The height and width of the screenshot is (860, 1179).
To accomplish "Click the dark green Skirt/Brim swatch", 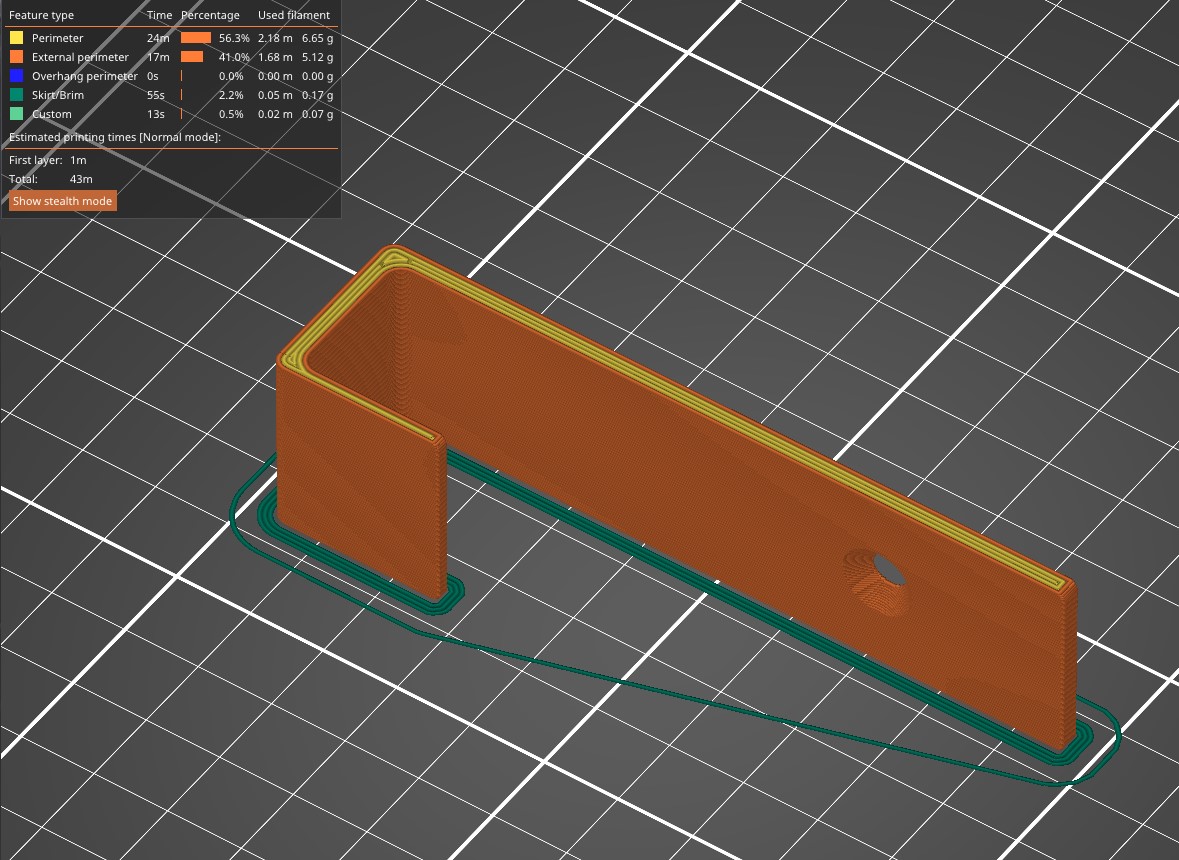I will 17,95.
